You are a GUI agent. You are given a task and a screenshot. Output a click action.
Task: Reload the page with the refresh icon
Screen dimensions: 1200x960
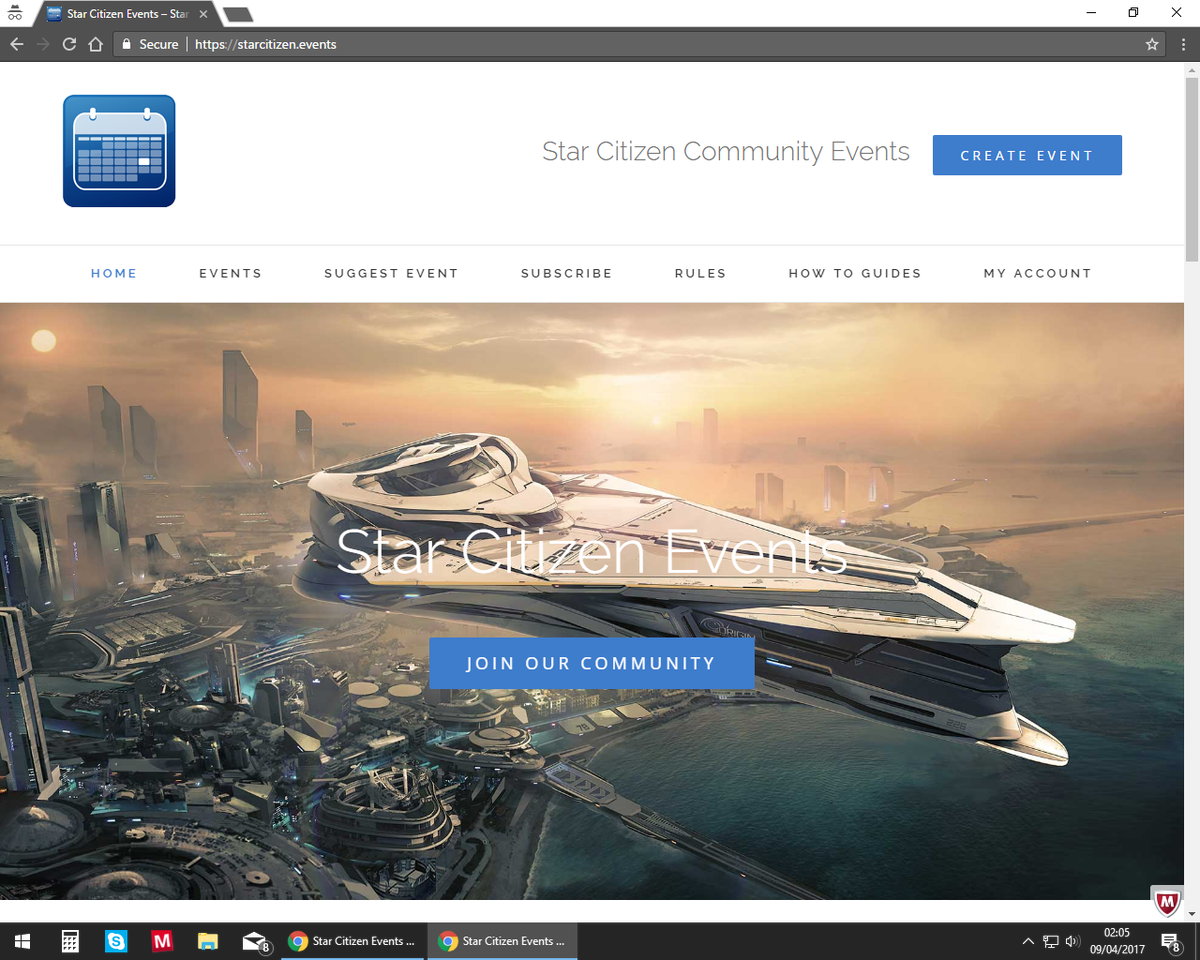[69, 44]
